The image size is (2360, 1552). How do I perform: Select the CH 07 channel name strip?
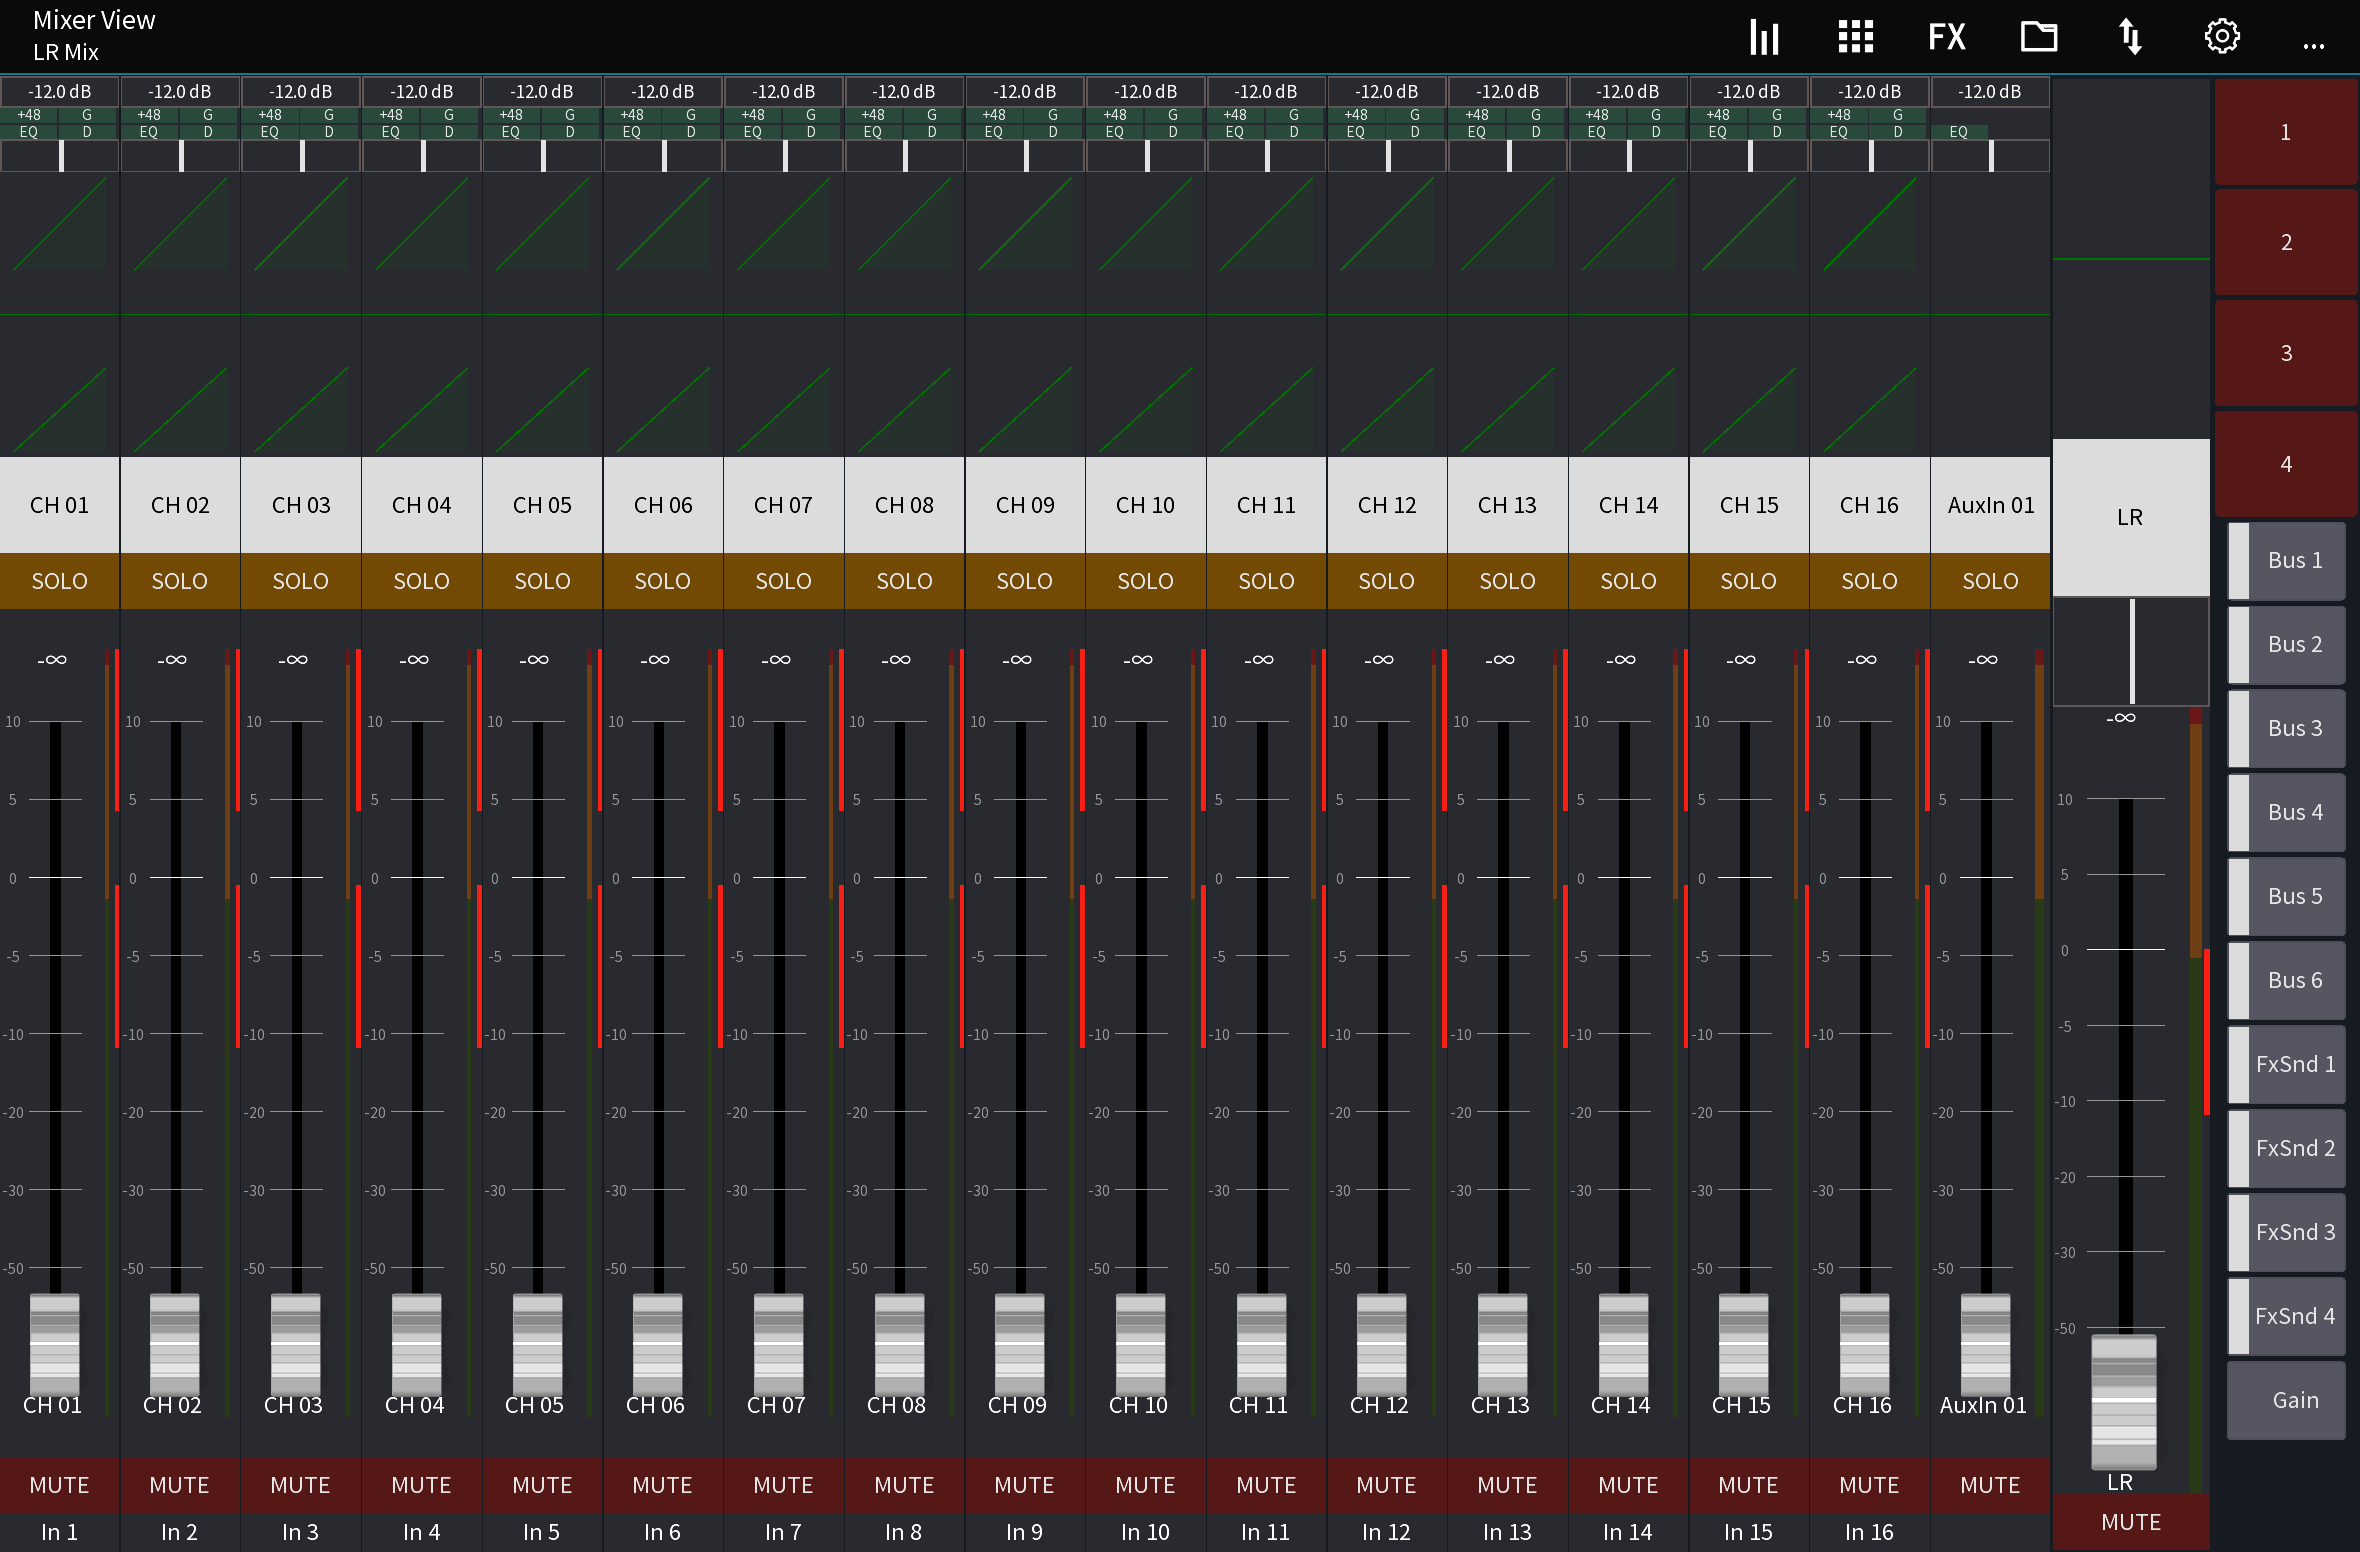(783, 505)
